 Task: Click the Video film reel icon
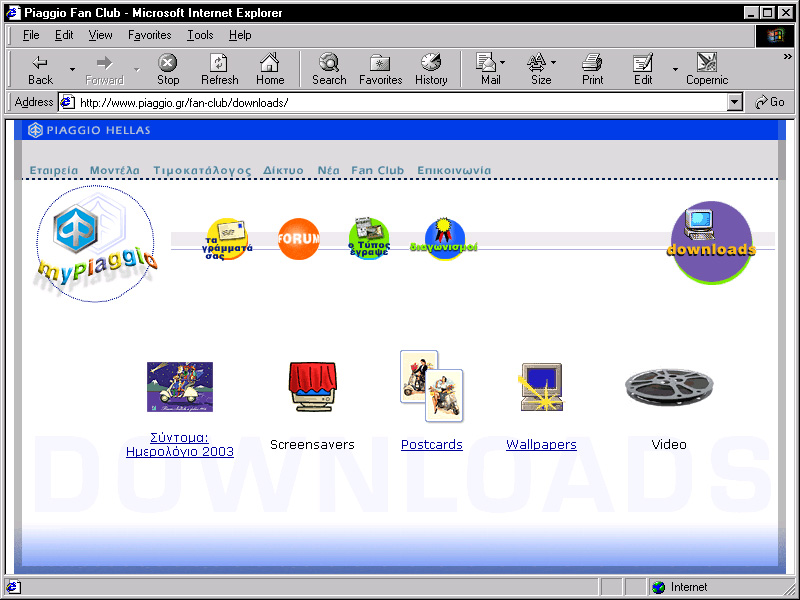point(669,387)
